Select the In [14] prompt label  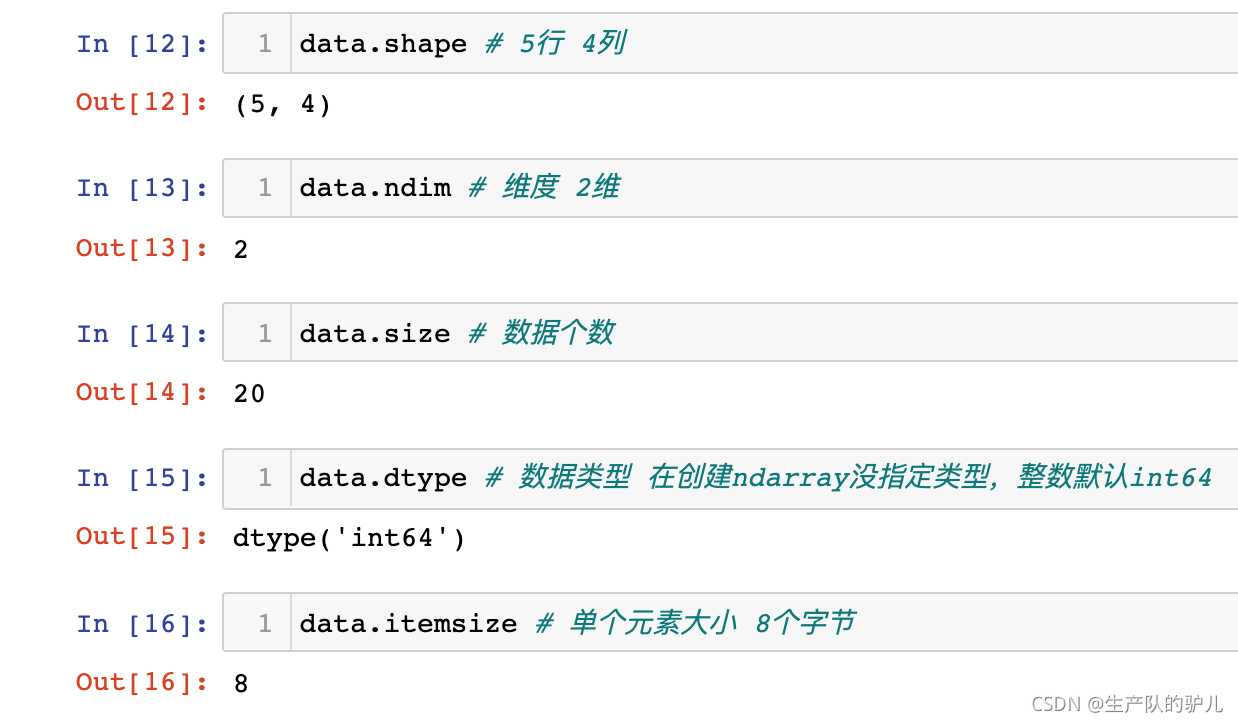(x=143, y=333)
